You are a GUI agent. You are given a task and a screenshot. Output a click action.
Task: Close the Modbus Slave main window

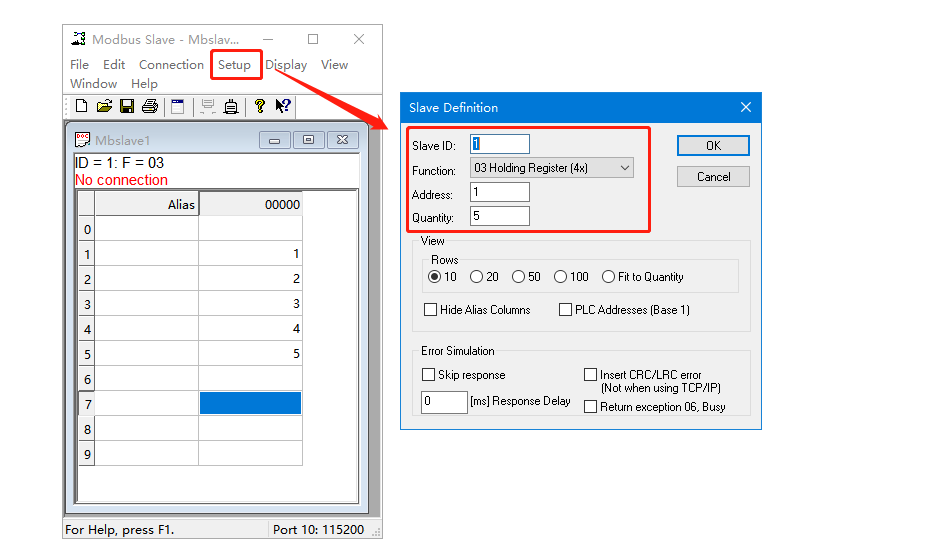(x=358, y=39)
